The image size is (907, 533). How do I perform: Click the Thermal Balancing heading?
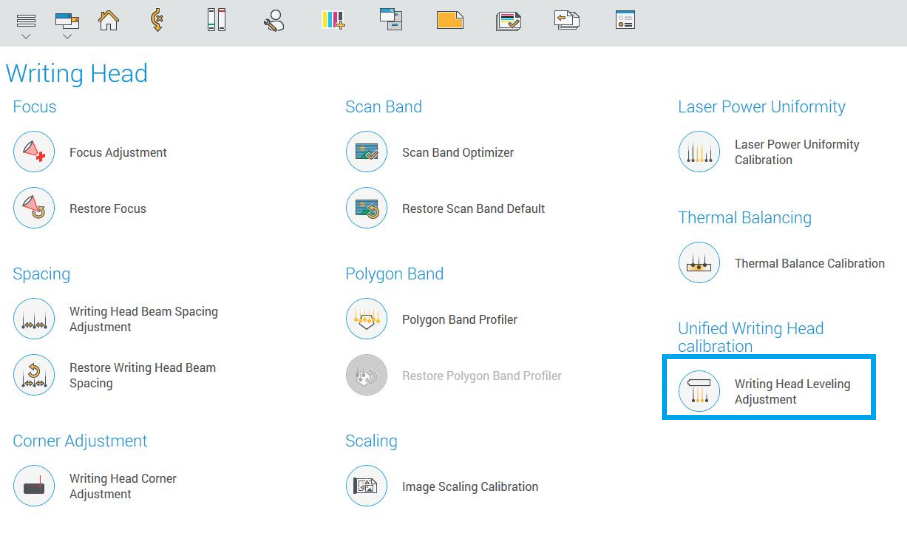point(744,218)
